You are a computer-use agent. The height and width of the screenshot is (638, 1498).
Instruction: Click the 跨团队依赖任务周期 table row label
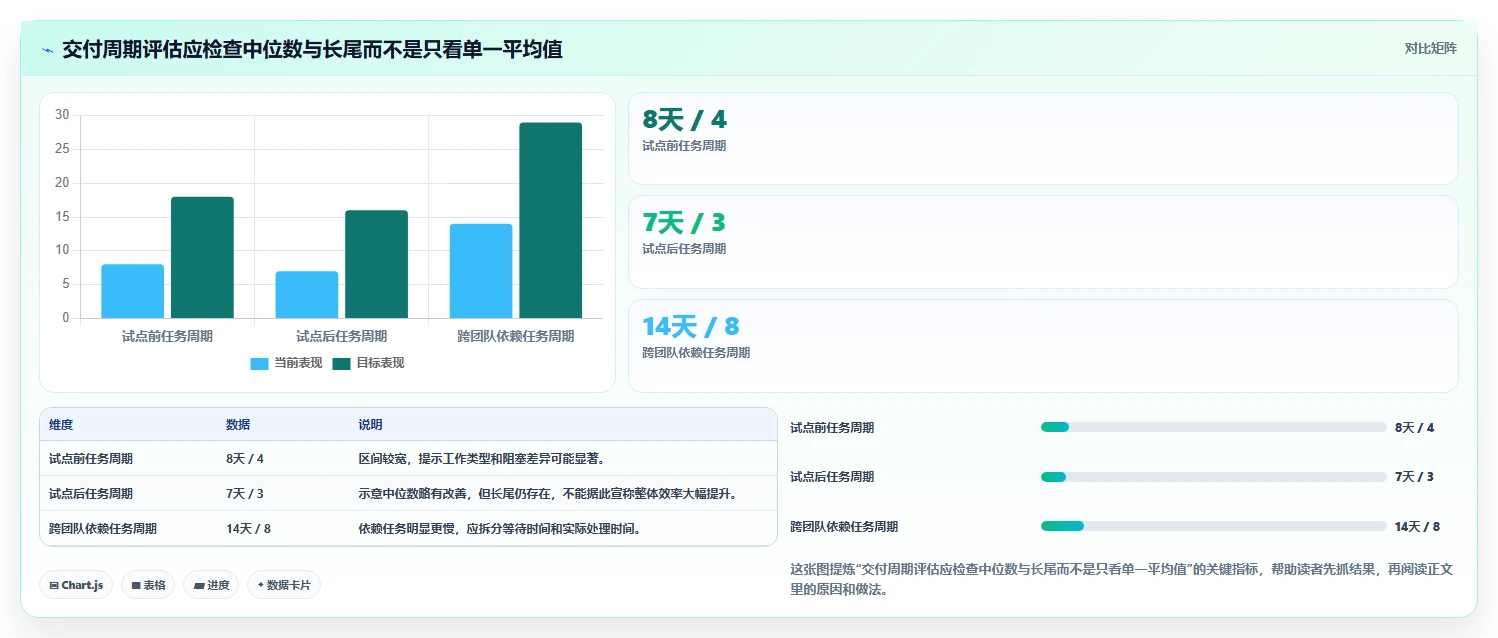[x=103, y=529]
